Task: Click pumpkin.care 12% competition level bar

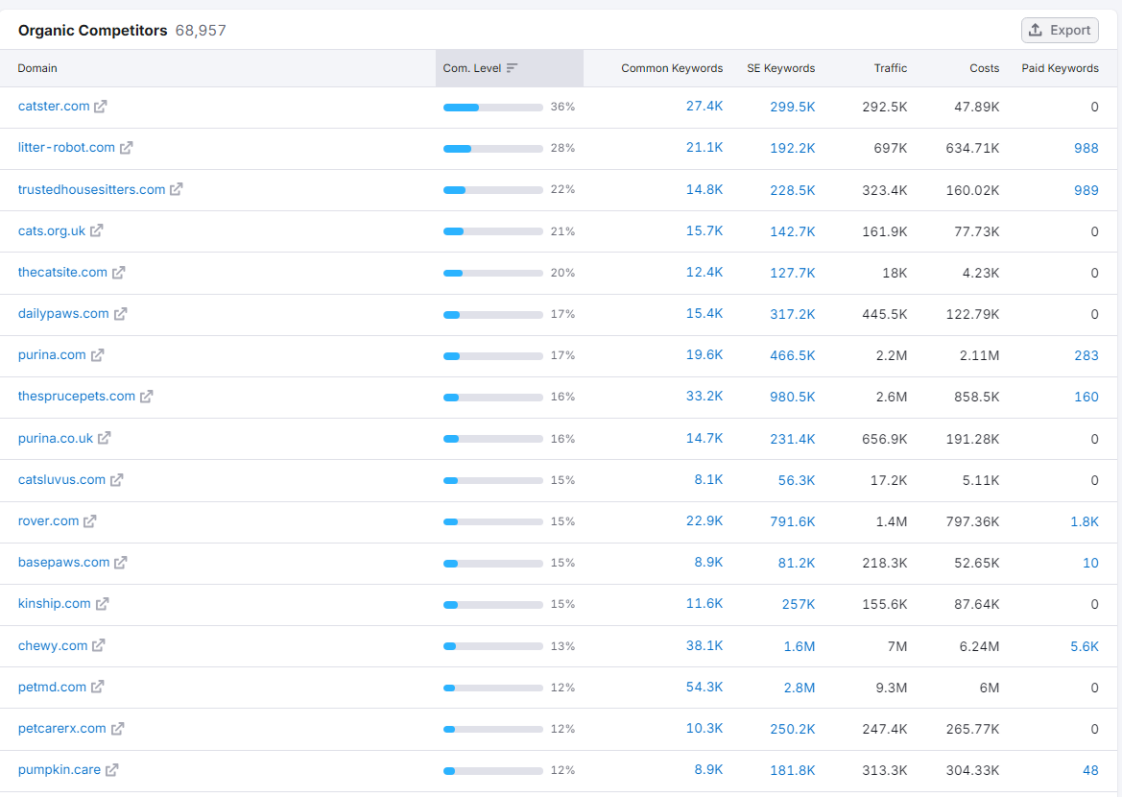Action: point(493,771)
